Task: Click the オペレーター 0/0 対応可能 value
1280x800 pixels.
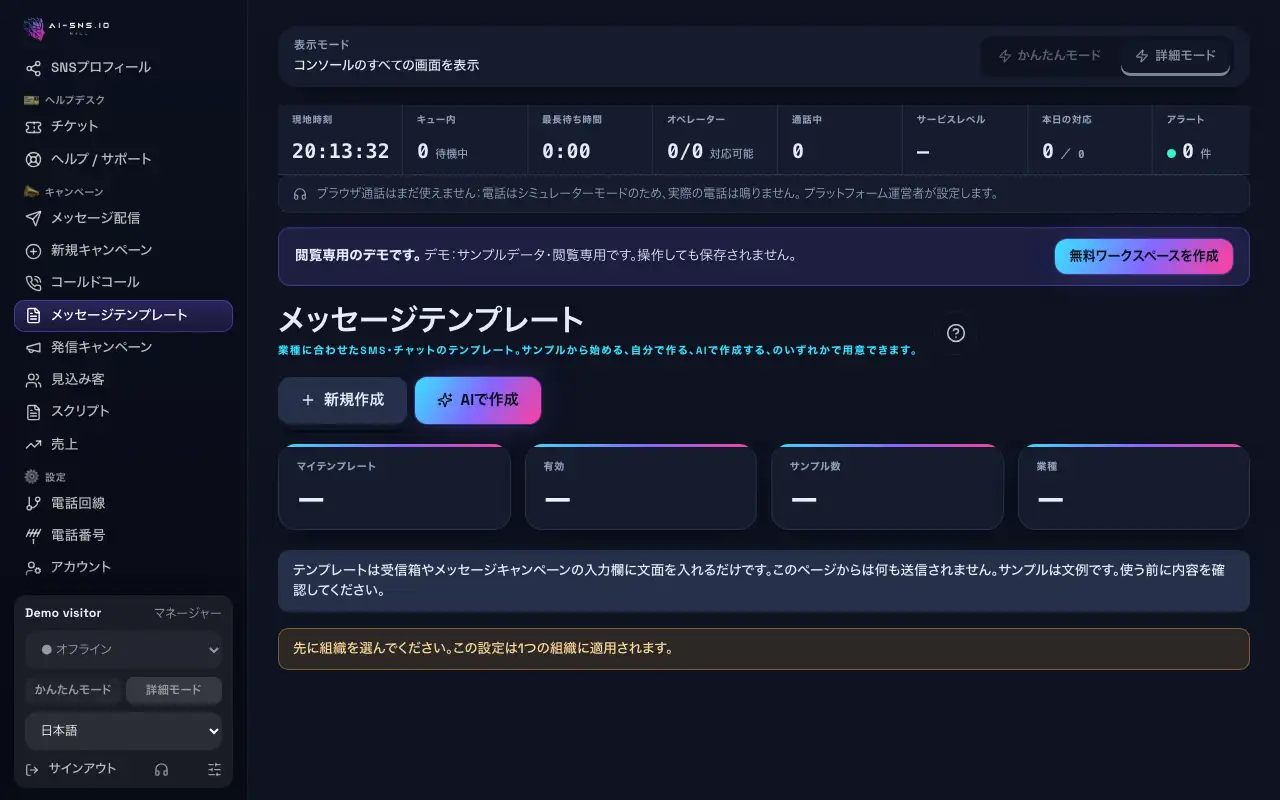Action: (710, 152)
